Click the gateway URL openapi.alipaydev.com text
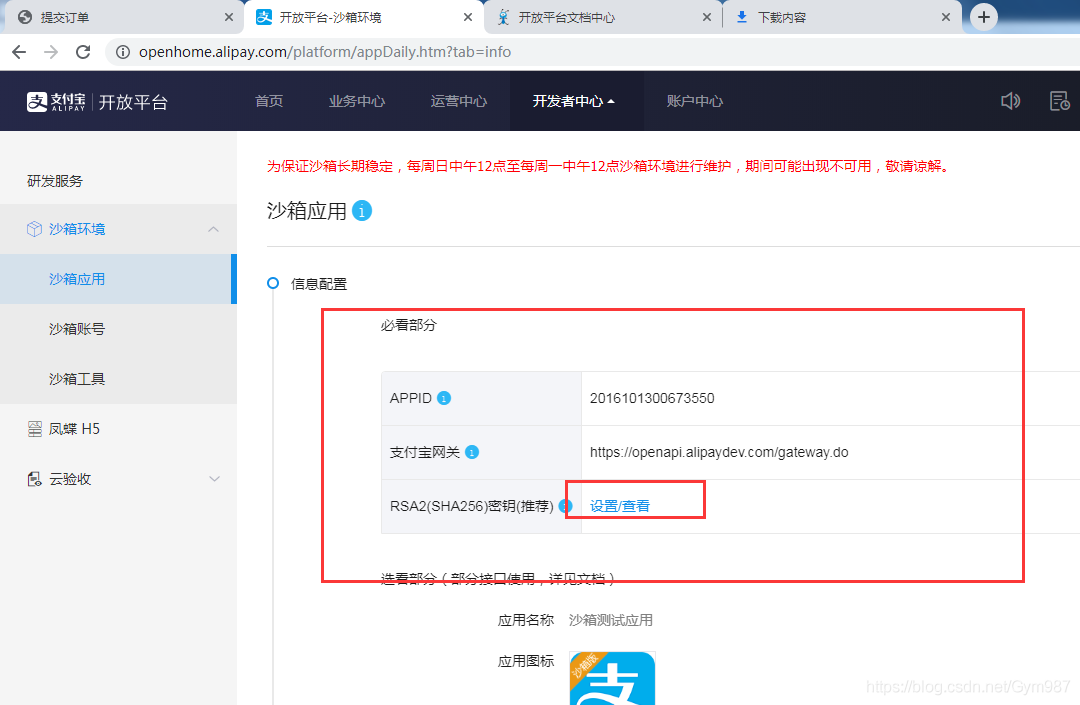The image size is (1080, 705). [719, 452]
